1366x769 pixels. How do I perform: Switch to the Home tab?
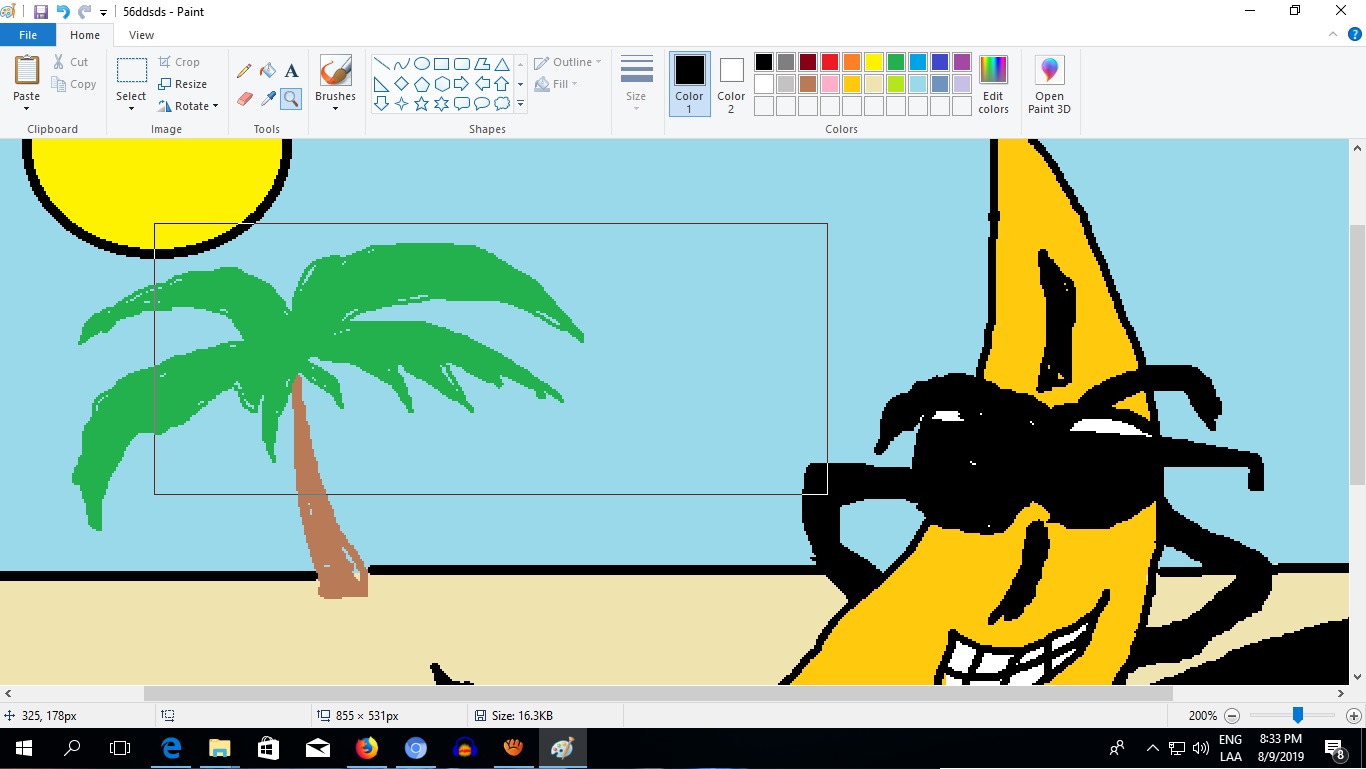[x=85, y=35]
